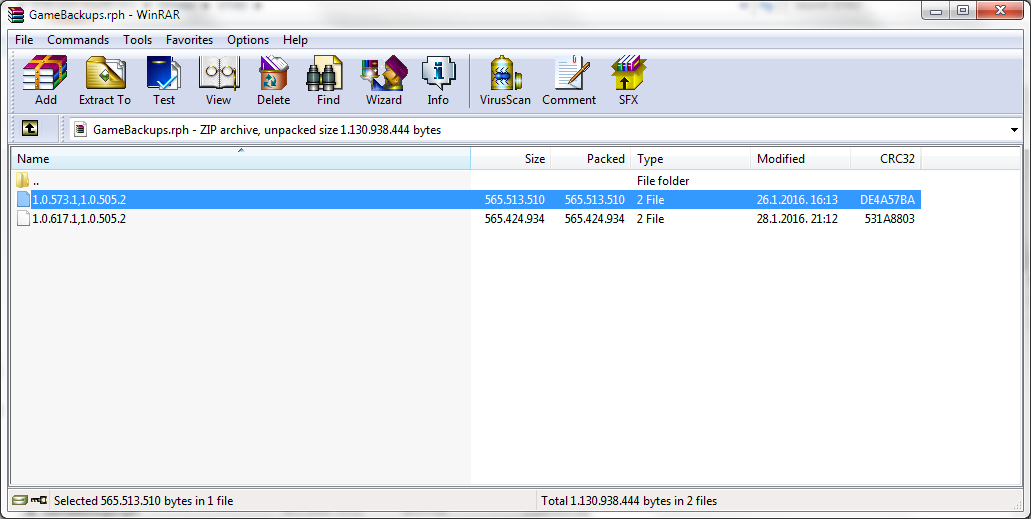This screenshot has height=519, width=1031.
Task: Open the Tools menu
Action: (137, 39)
